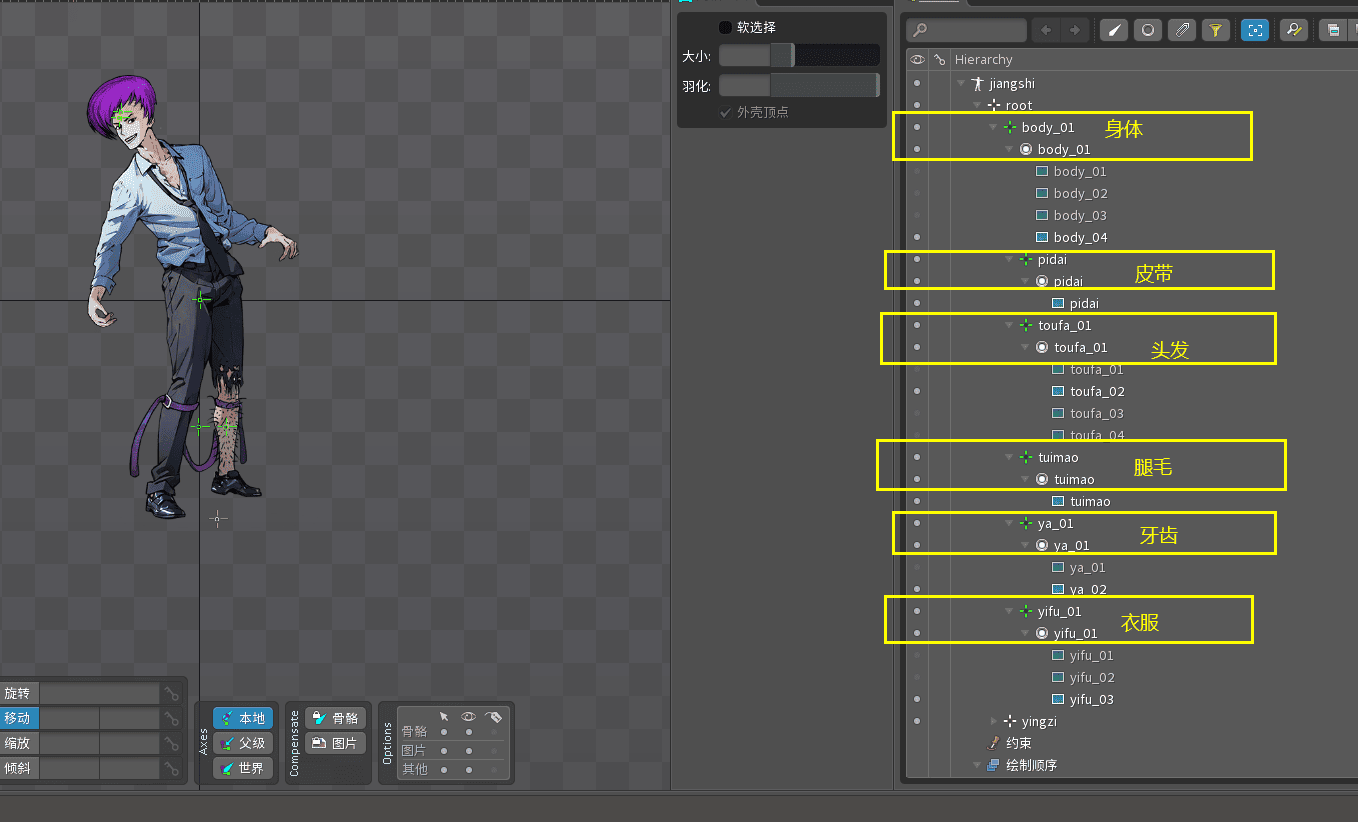Click the yellow funnel filter icon
The image size is (1358, 822).
coord(1215,30)
